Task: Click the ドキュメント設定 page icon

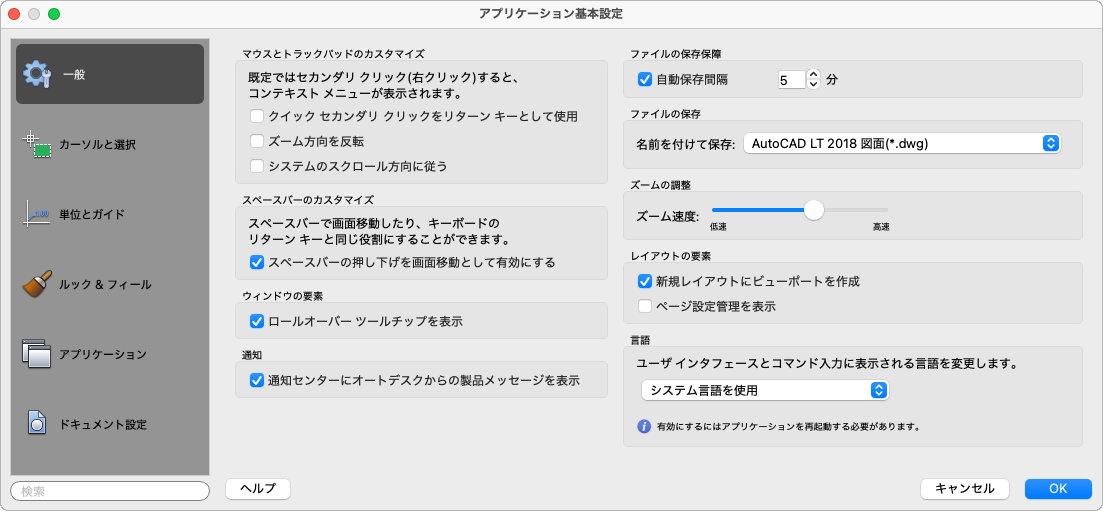Action: (x=37, y=424)
